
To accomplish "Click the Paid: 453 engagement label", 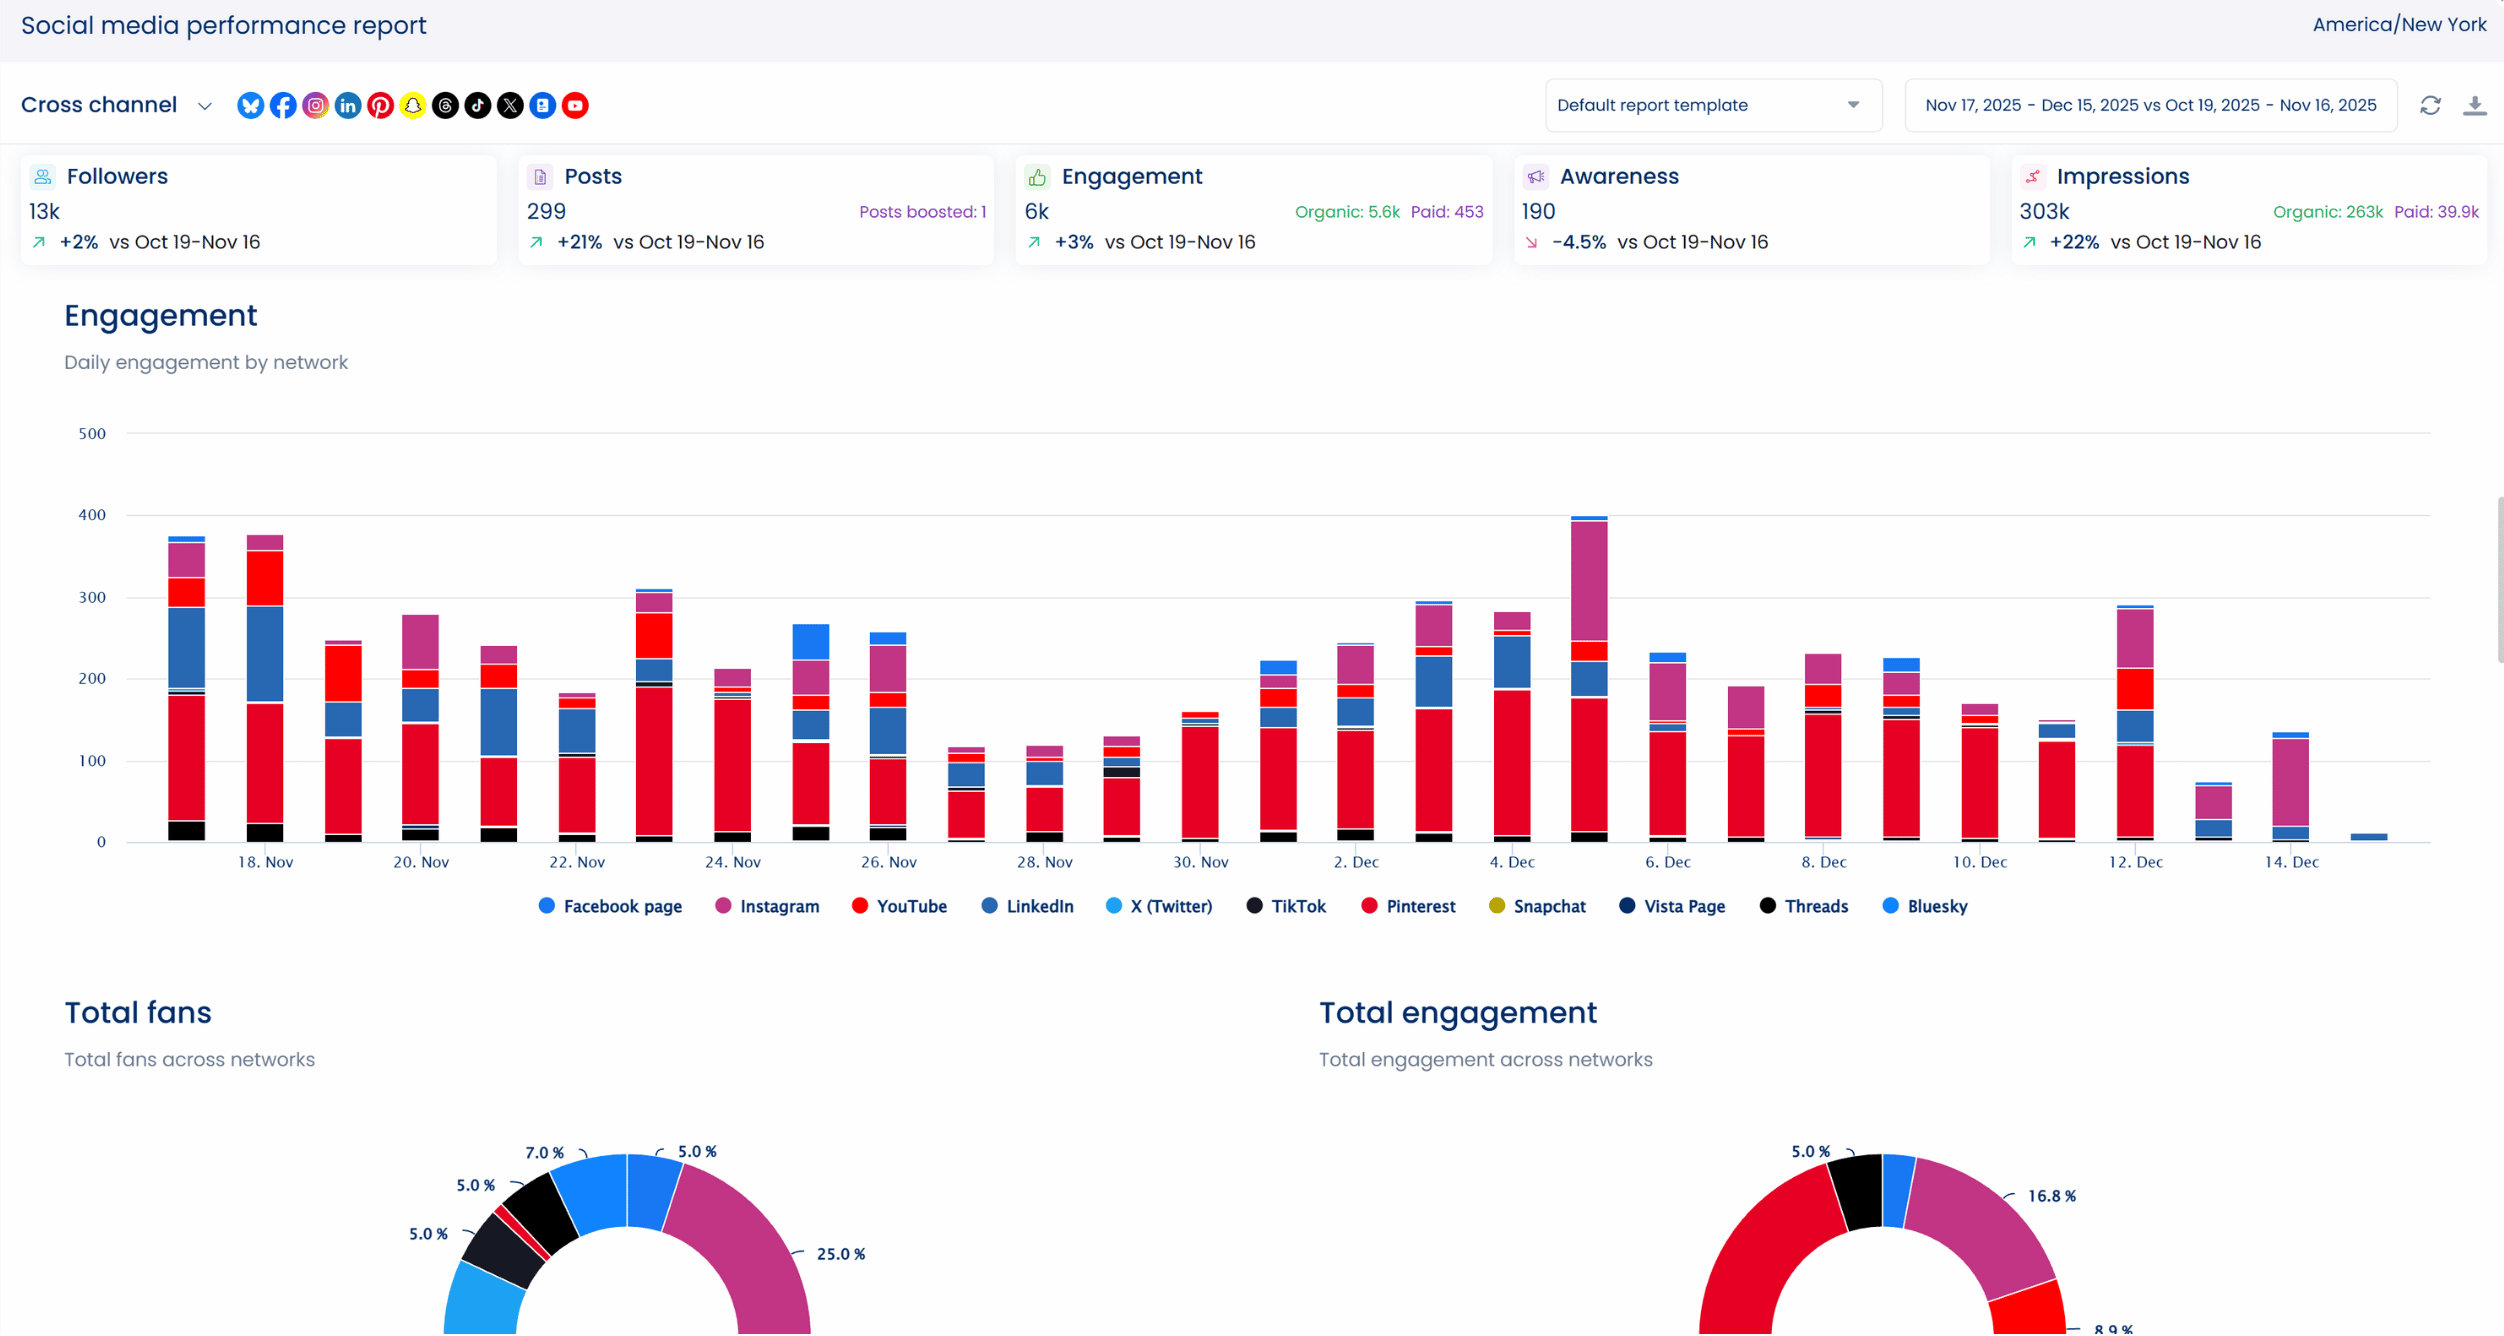I will click(1446, 212).
